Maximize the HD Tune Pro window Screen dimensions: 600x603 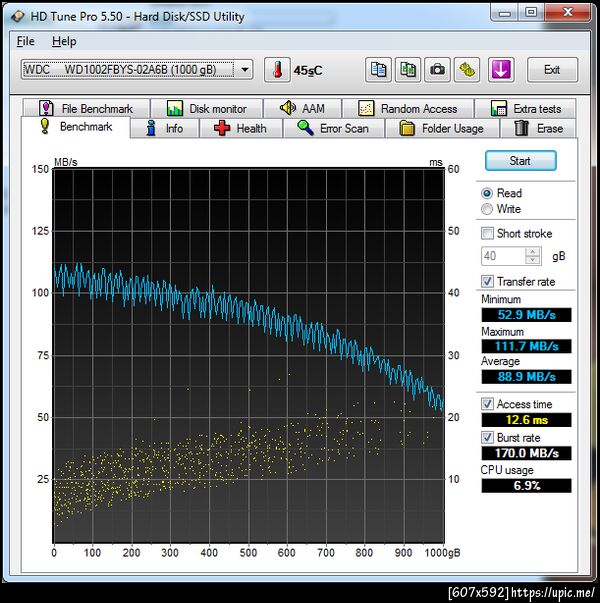click(531, 13)
